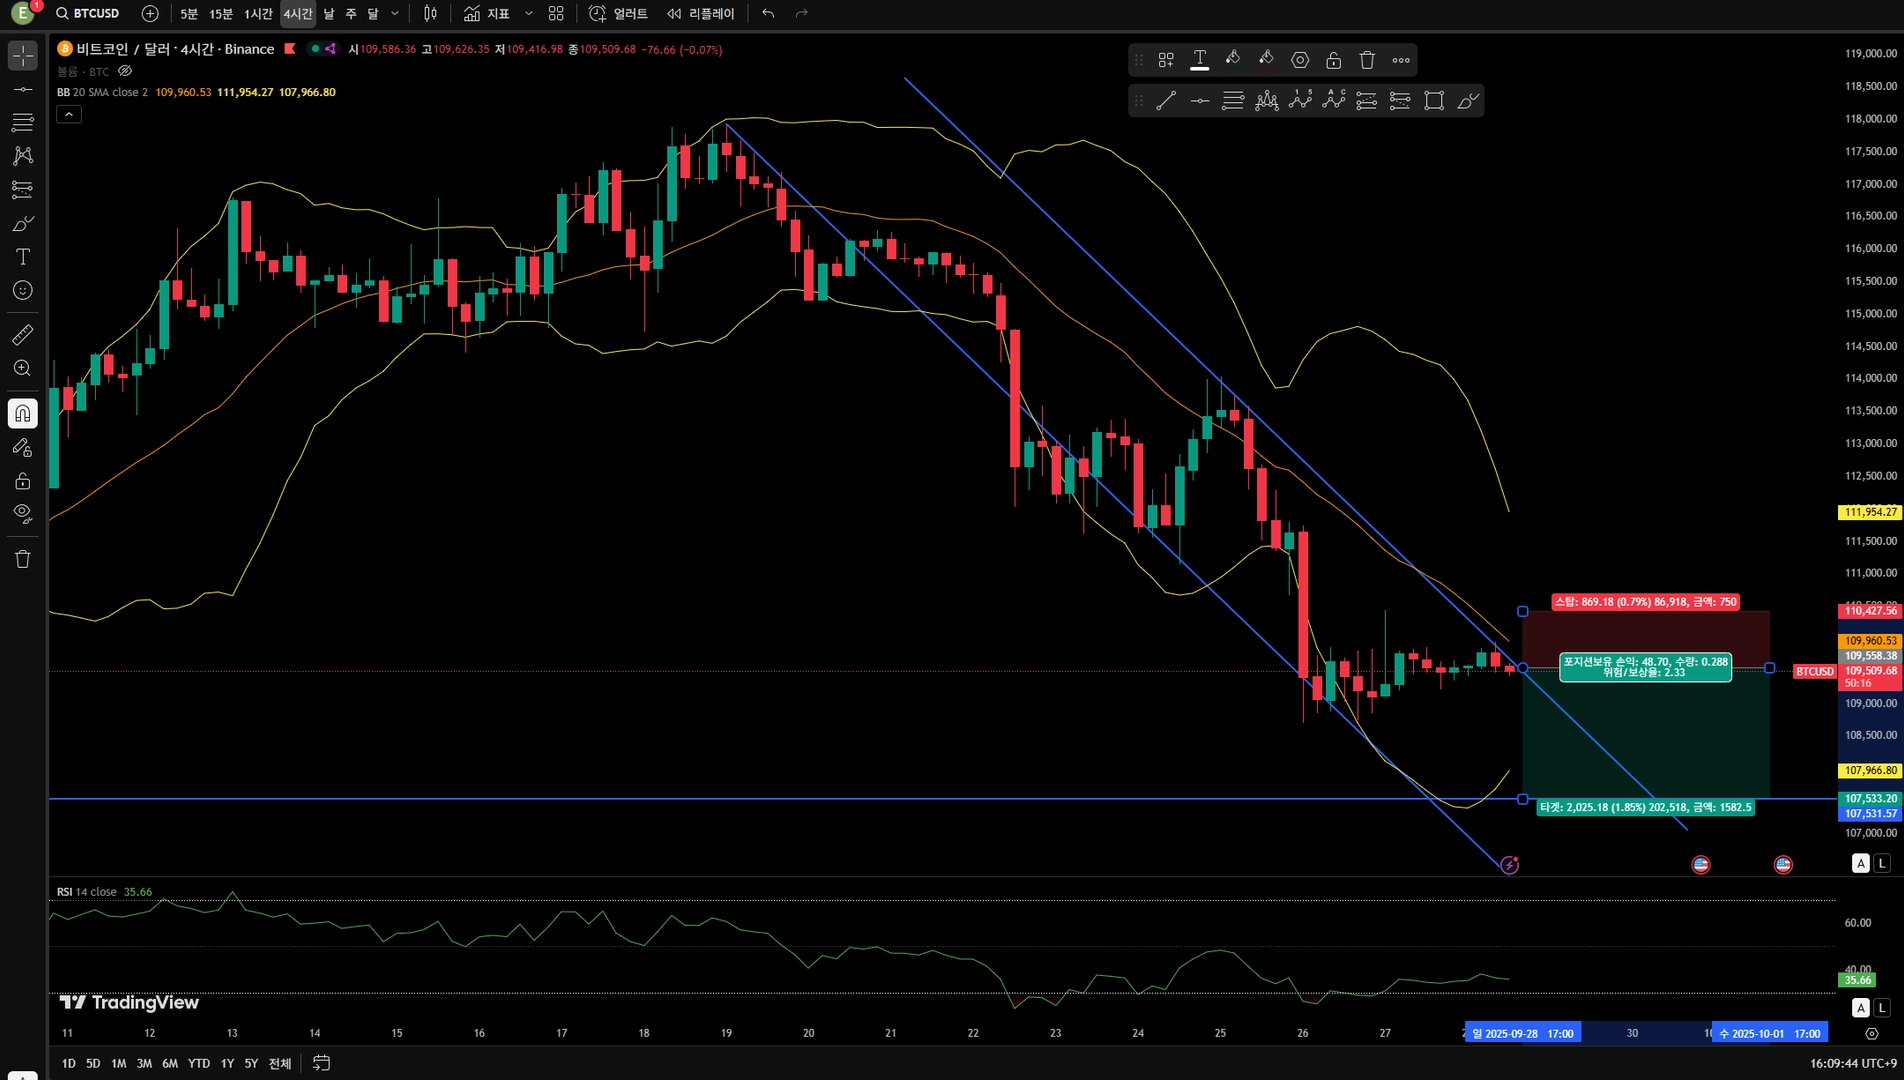Delete drawing via floating toolbar trash icon
The image size is (1904, 1080).
[1367, 60]
